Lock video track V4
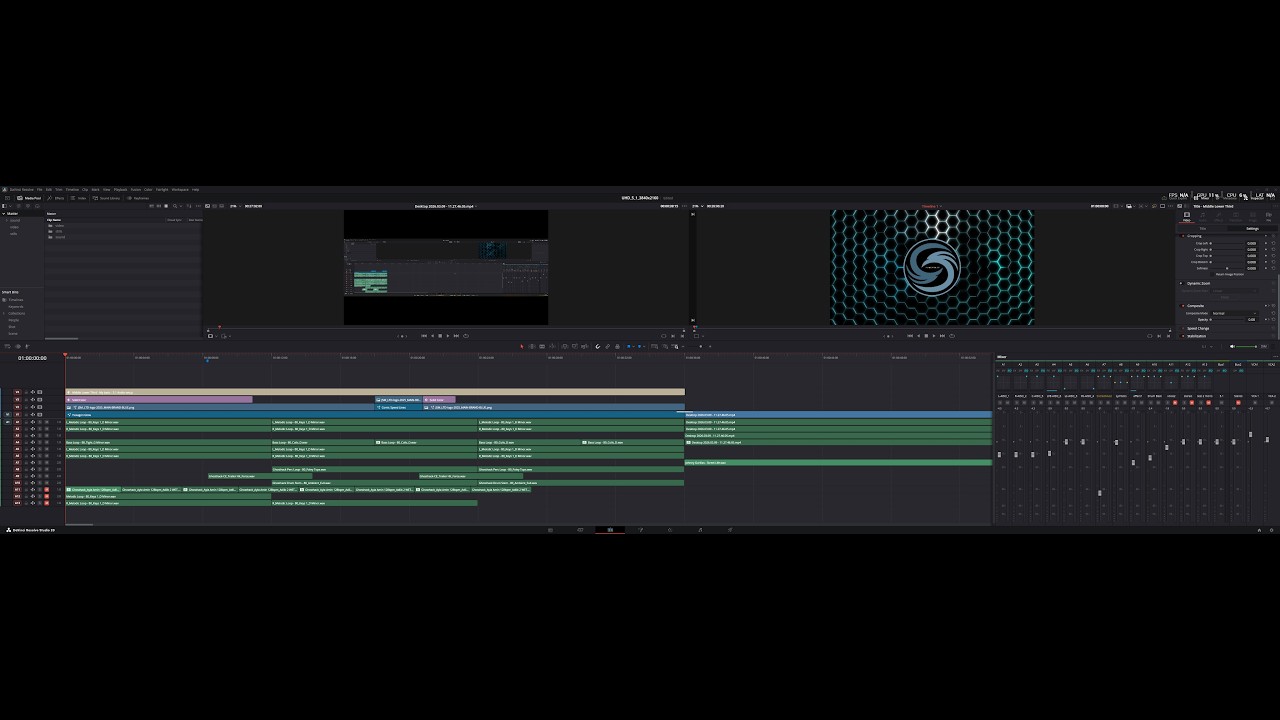 [26, 392]
